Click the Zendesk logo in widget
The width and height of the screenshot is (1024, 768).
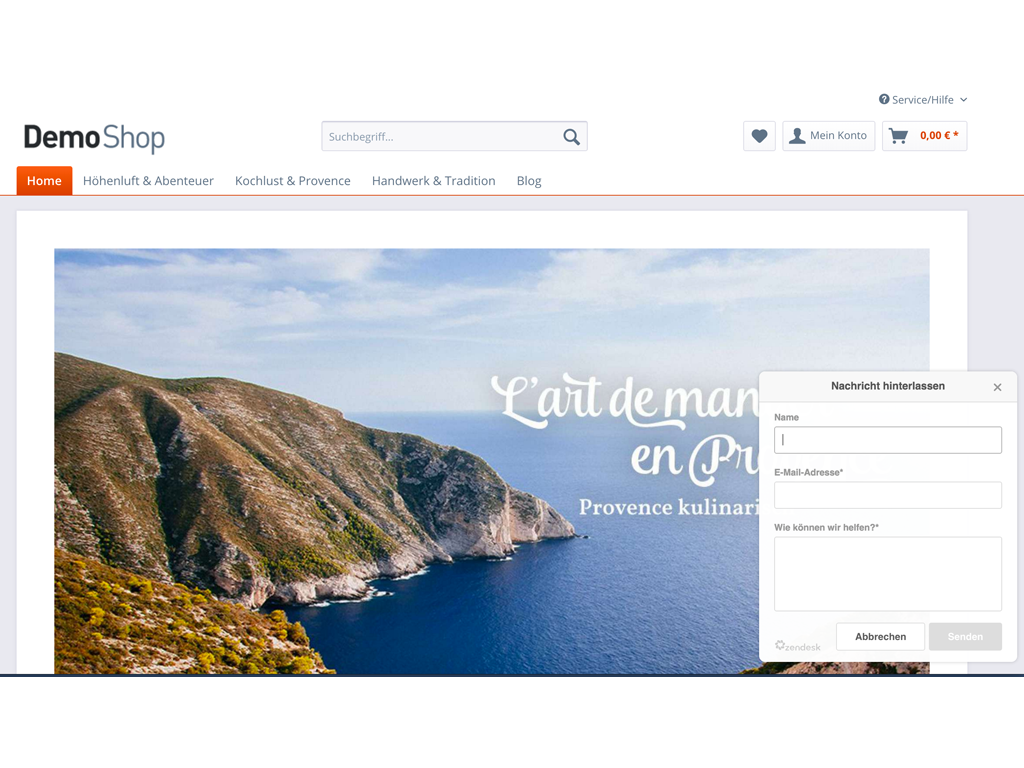pos(797,646)
